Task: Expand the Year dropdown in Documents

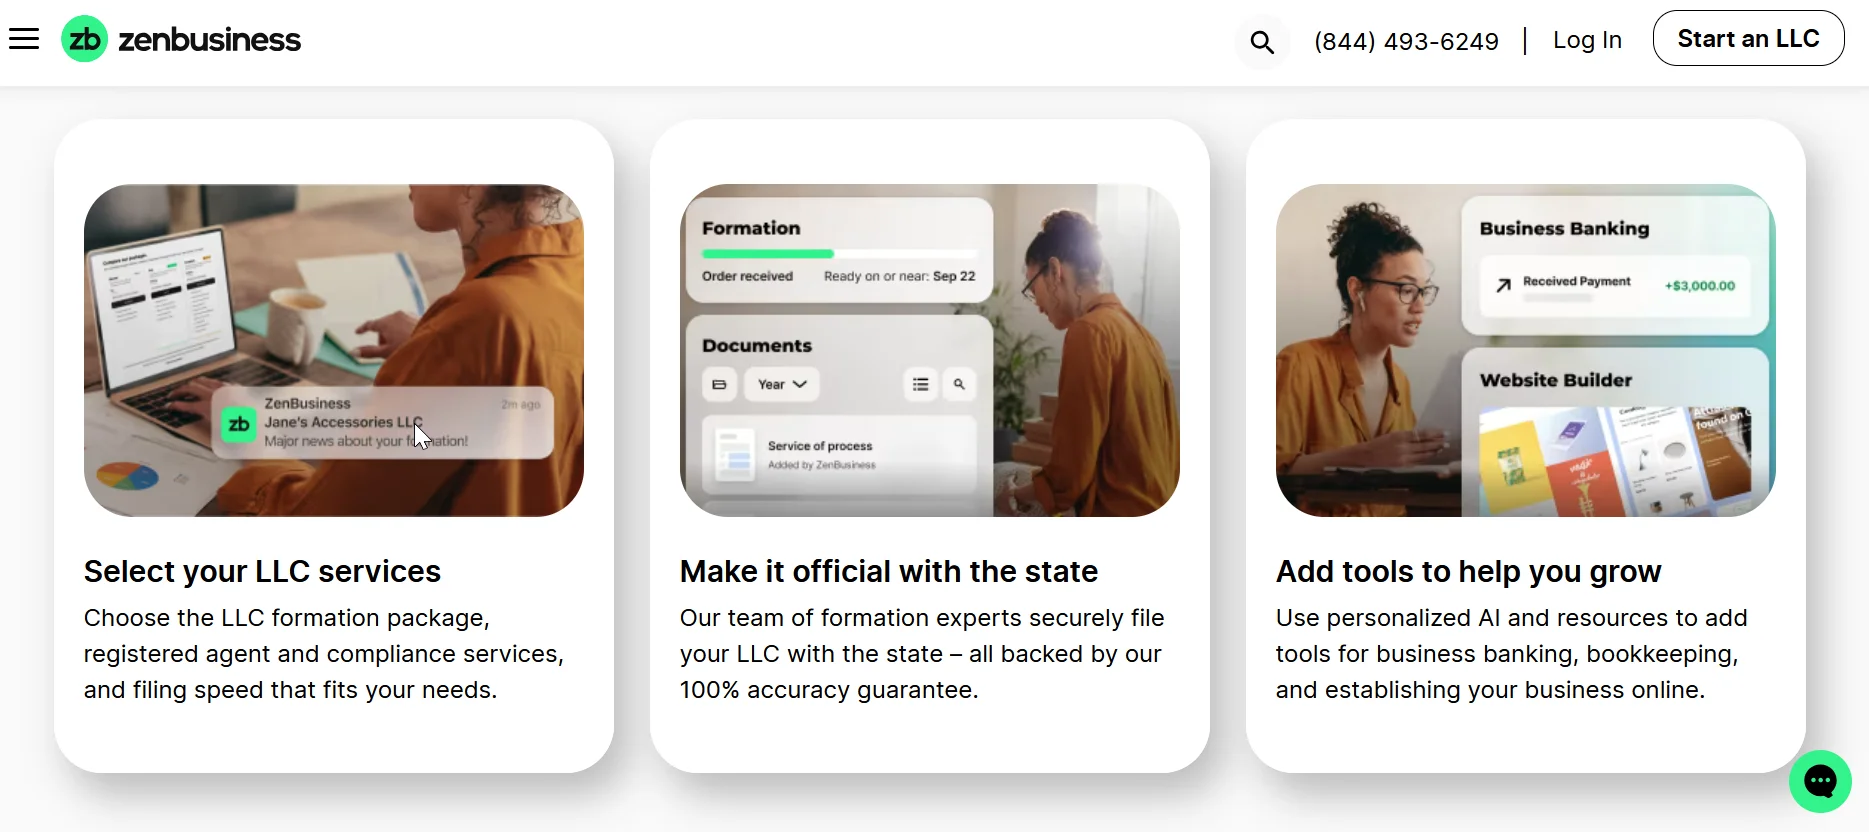Action: 782,384
